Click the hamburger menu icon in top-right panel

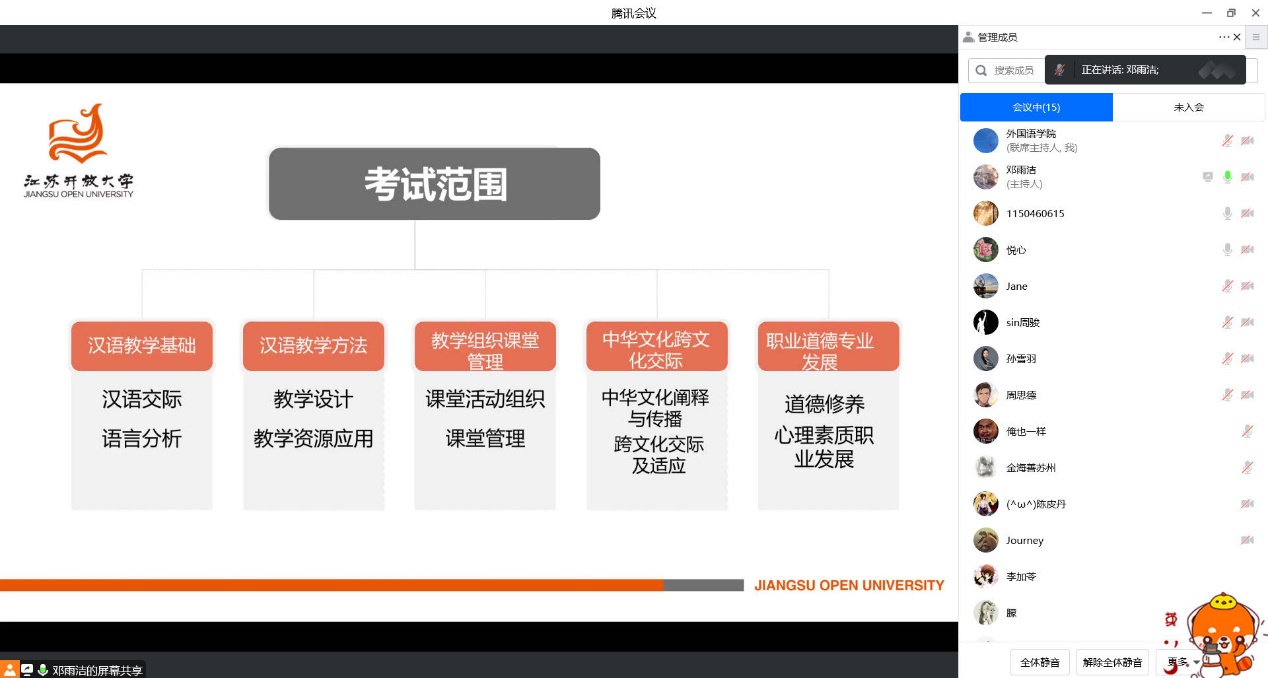(1256, 37)
